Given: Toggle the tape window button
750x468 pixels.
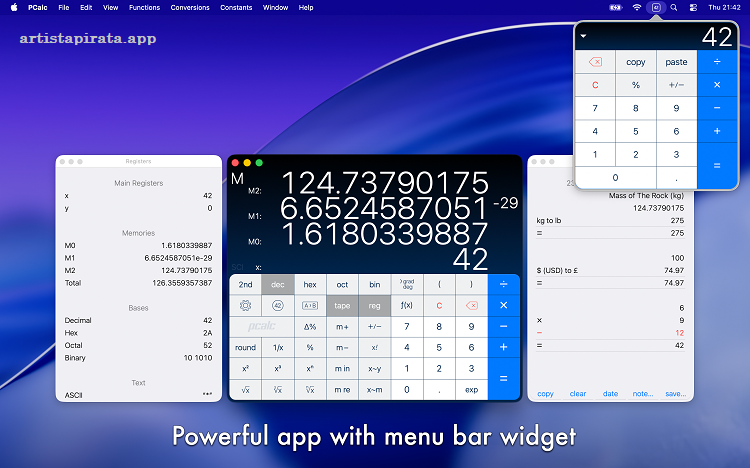Looking at the screenshot, I should point(342,305).
